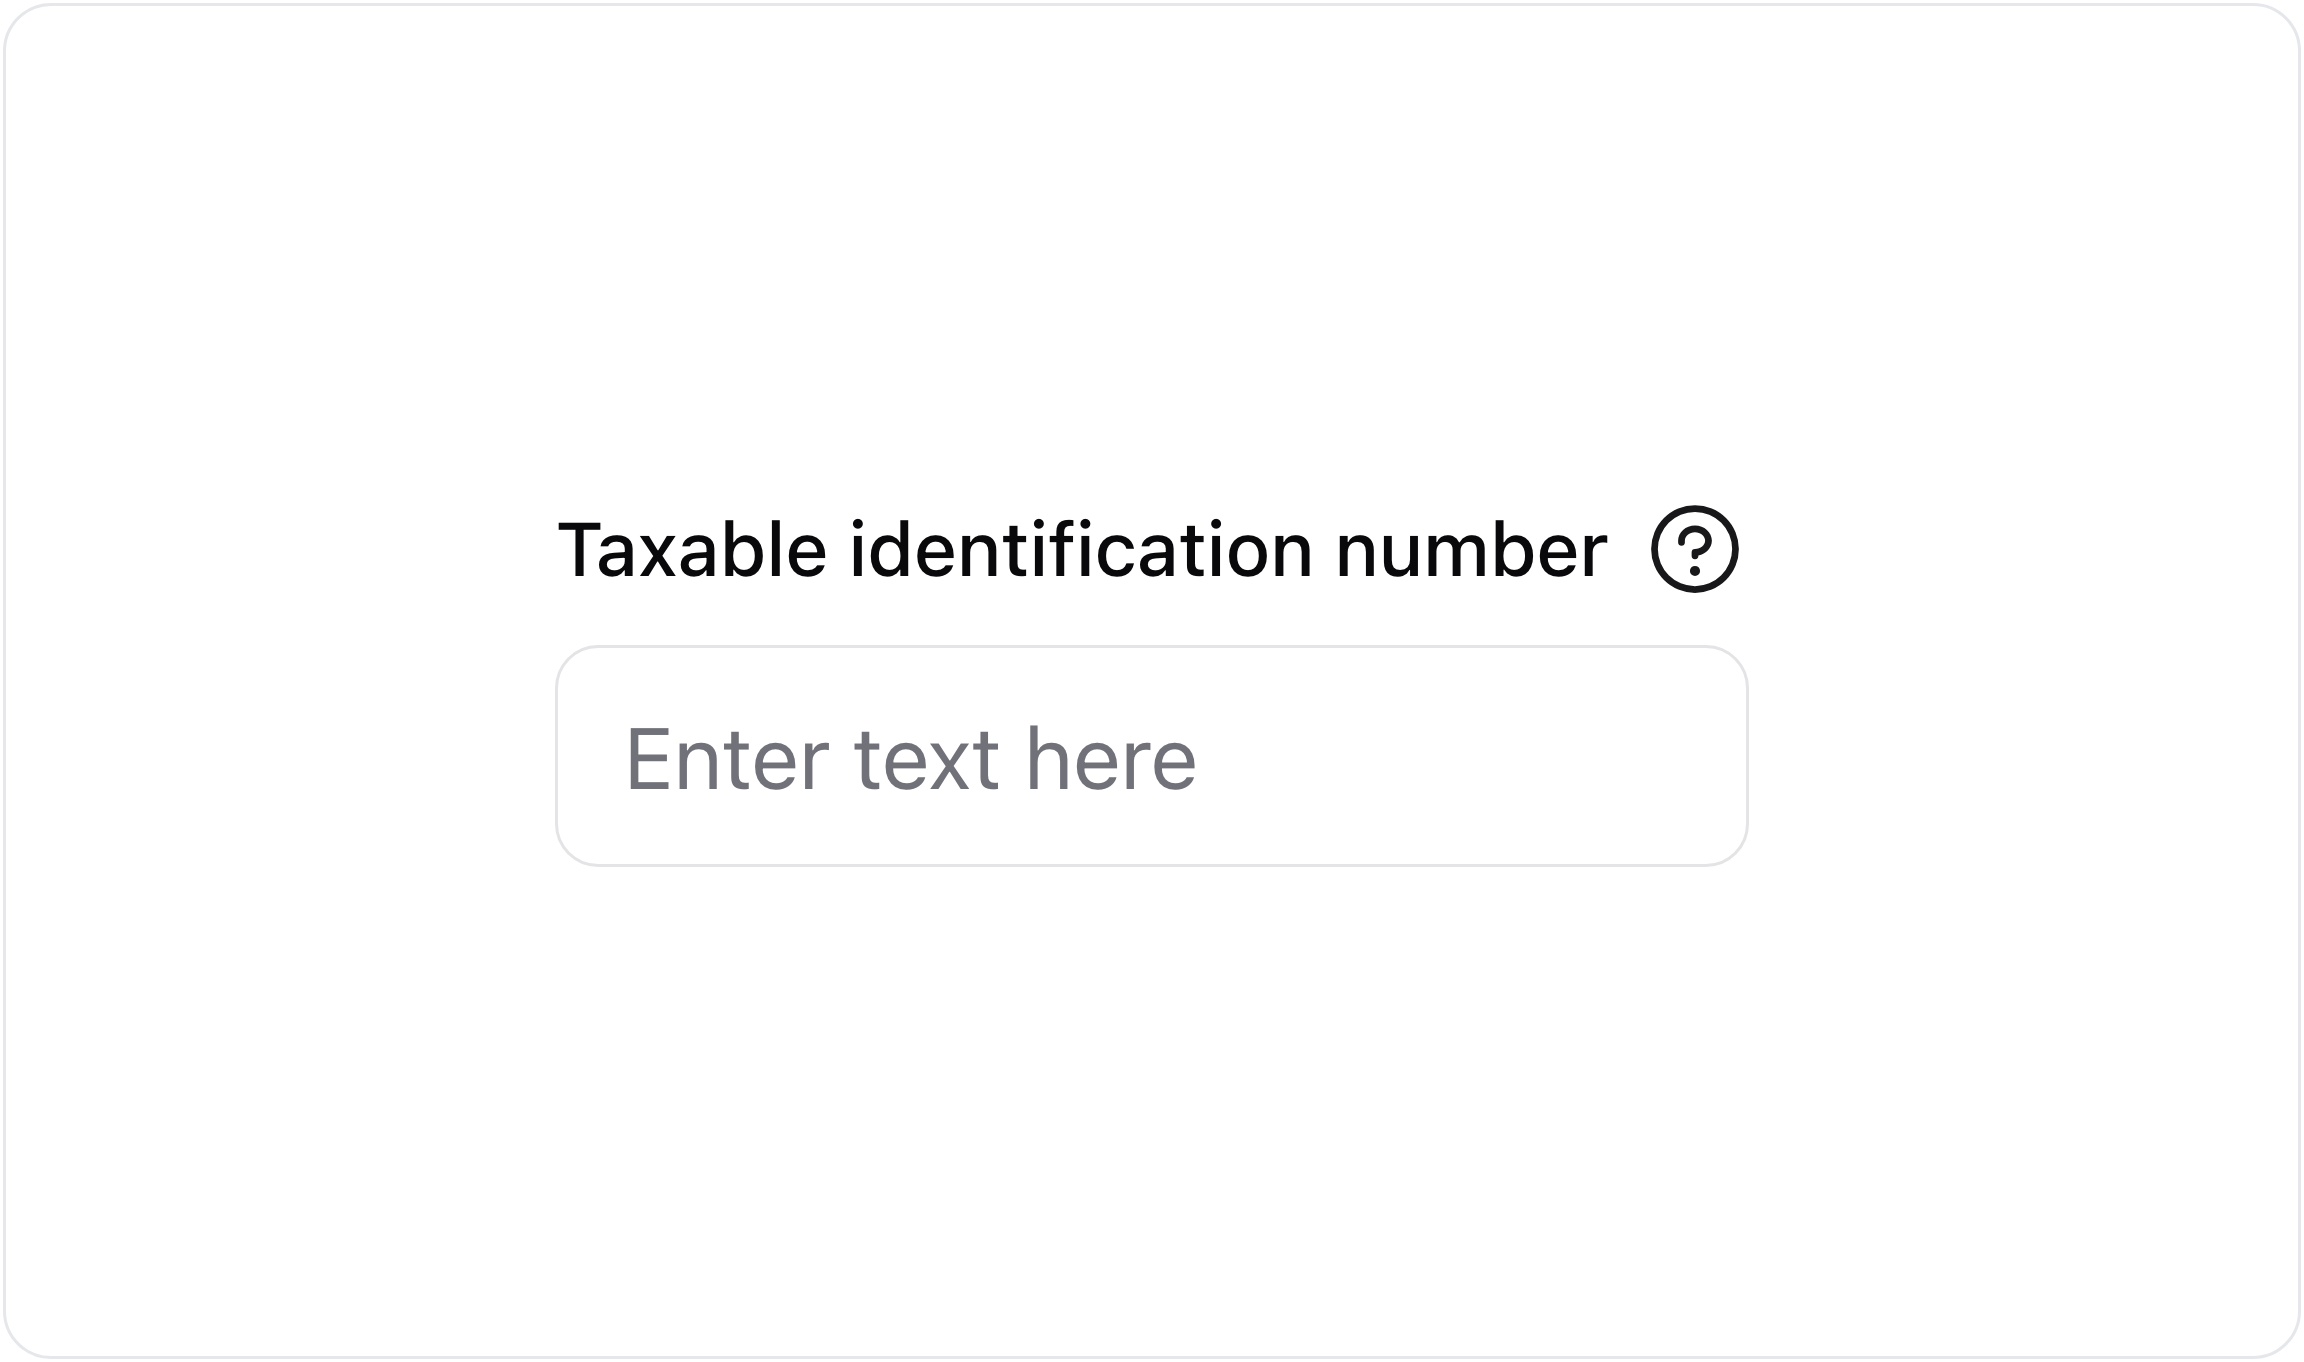Viewport: 2304px width, 1362px height.
Task: Click the question mark help icon
Action: pos(1694,549)
